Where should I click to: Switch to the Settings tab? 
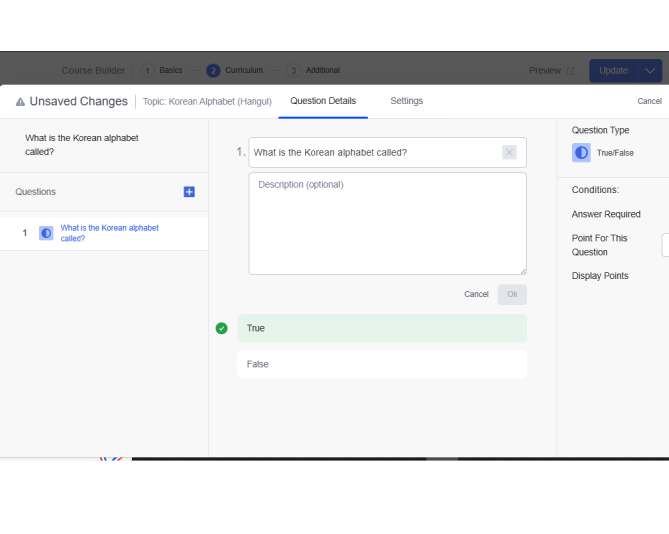pyautogui.click(x=406, y=101)
